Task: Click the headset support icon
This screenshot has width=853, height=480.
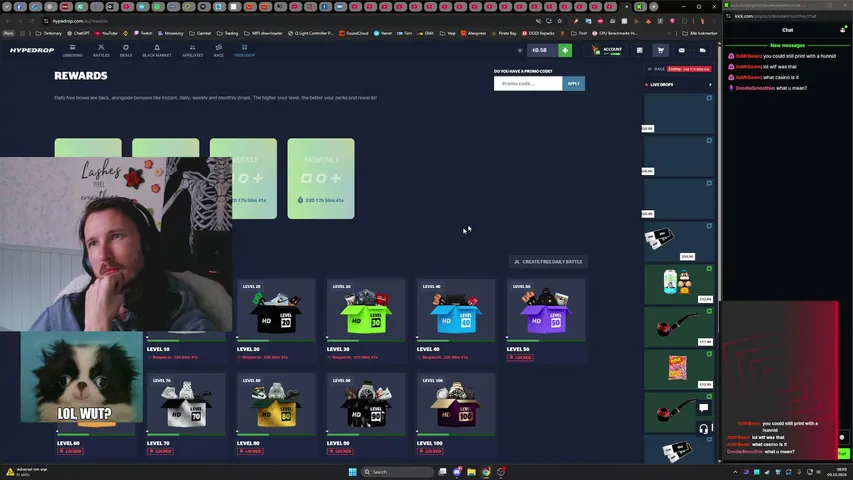Action: [703, 429]
